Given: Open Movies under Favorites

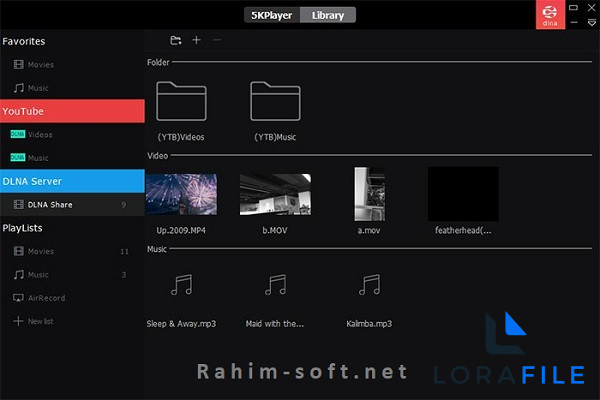Looking at the screenshot, I should pyautogui.click(x=72, y=65).
